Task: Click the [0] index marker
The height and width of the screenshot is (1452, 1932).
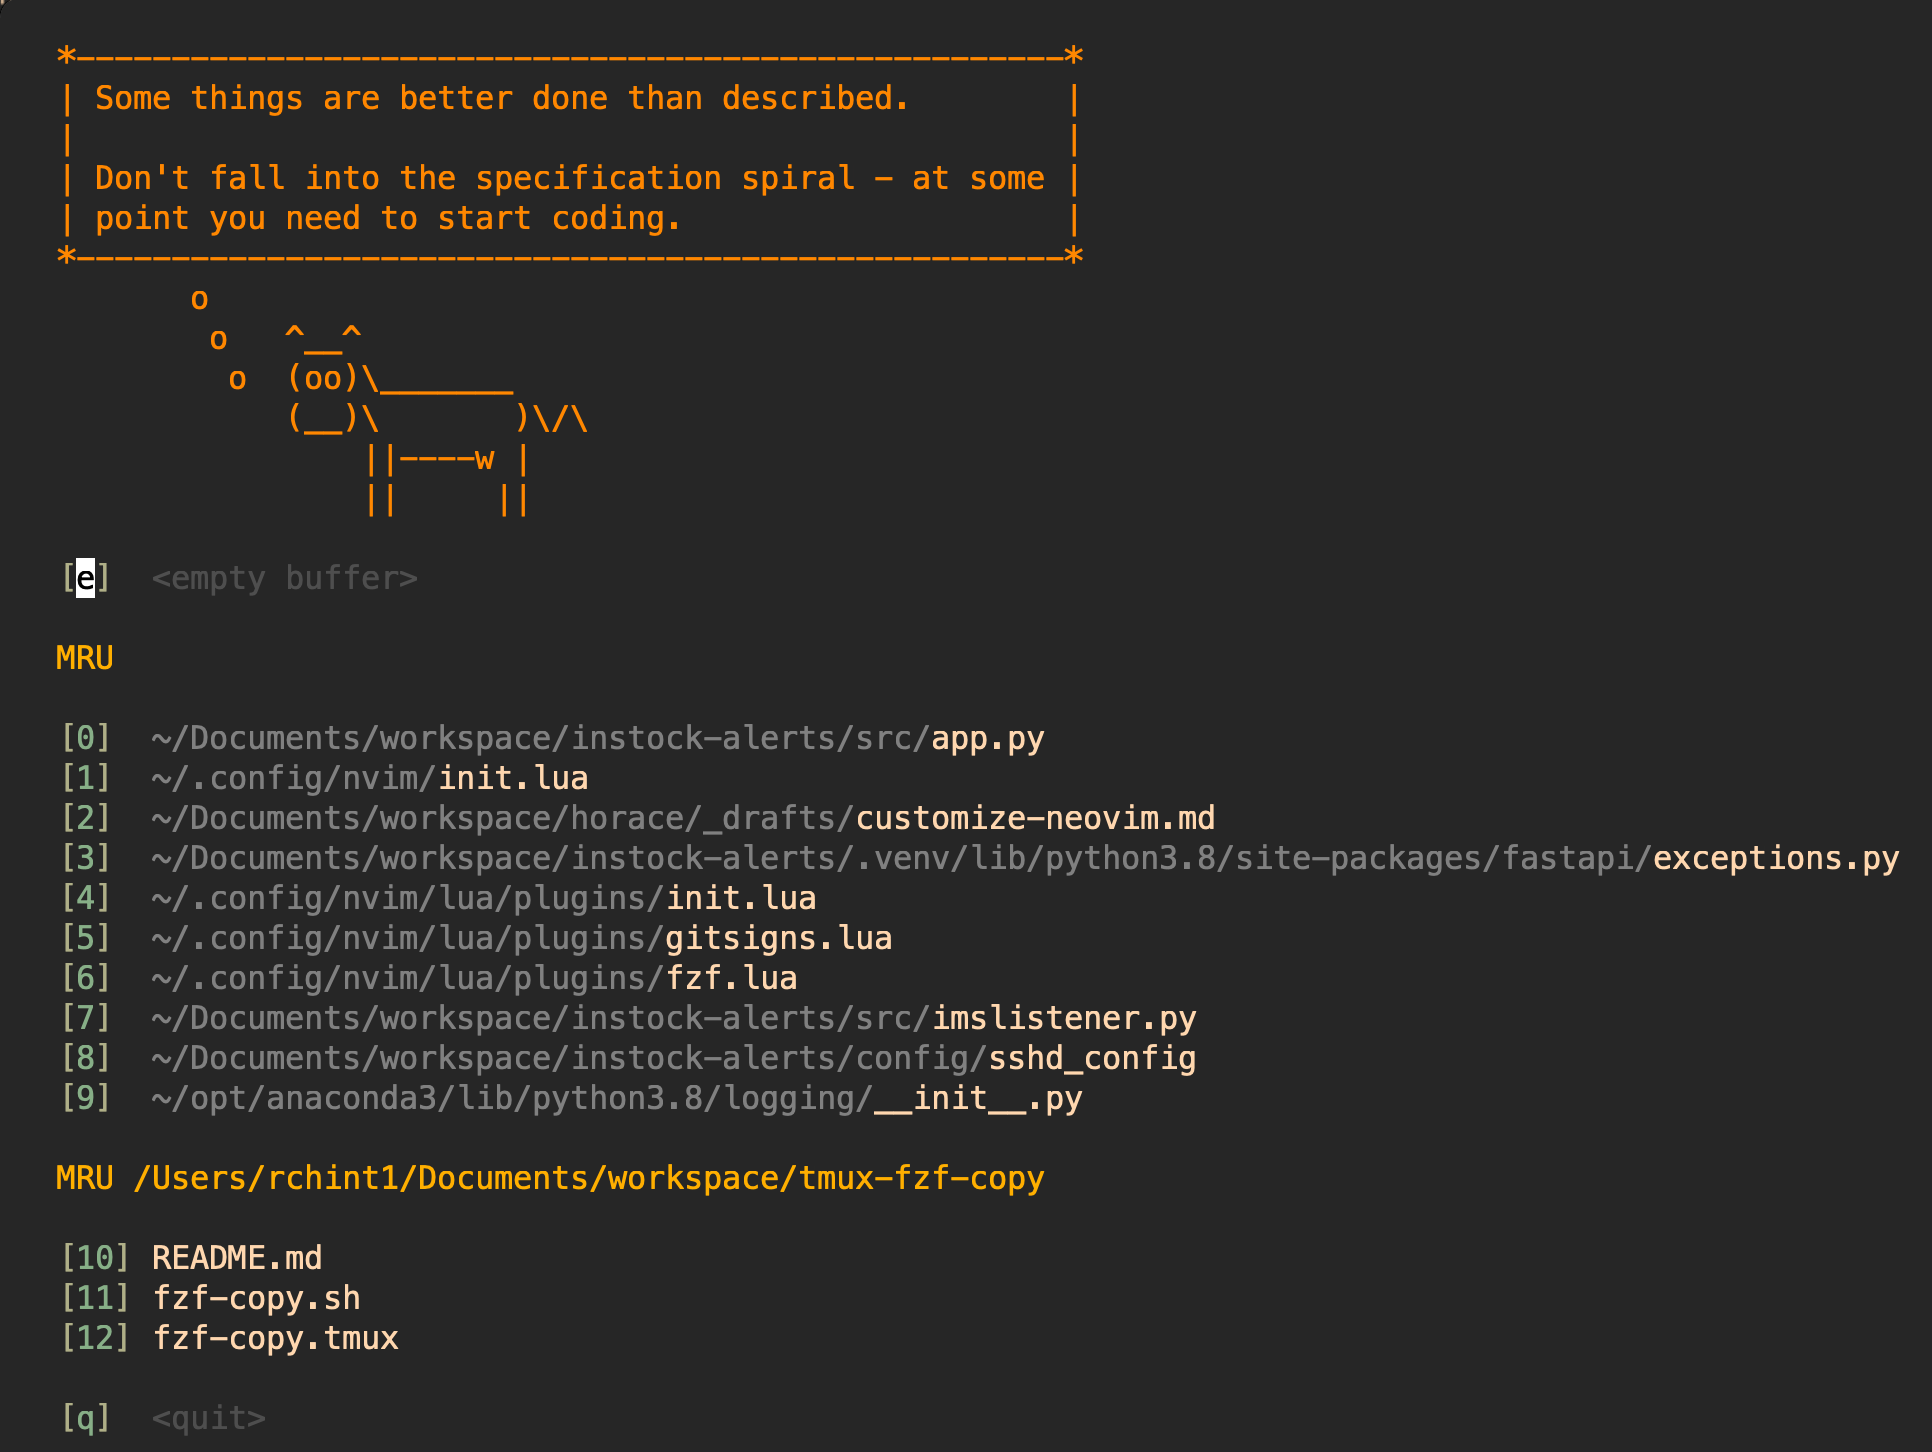Action: [86, 738]
